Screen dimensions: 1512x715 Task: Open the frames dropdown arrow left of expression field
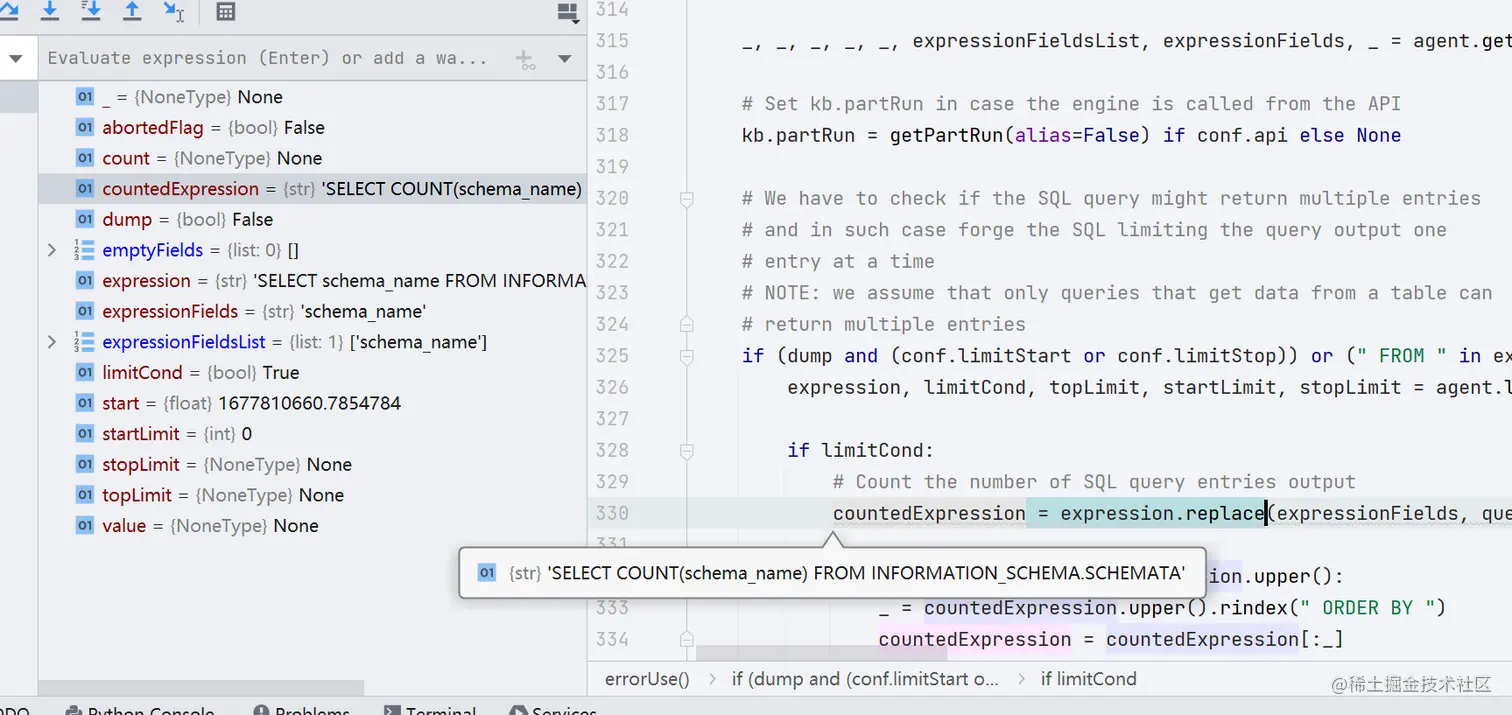click(15, 59)
